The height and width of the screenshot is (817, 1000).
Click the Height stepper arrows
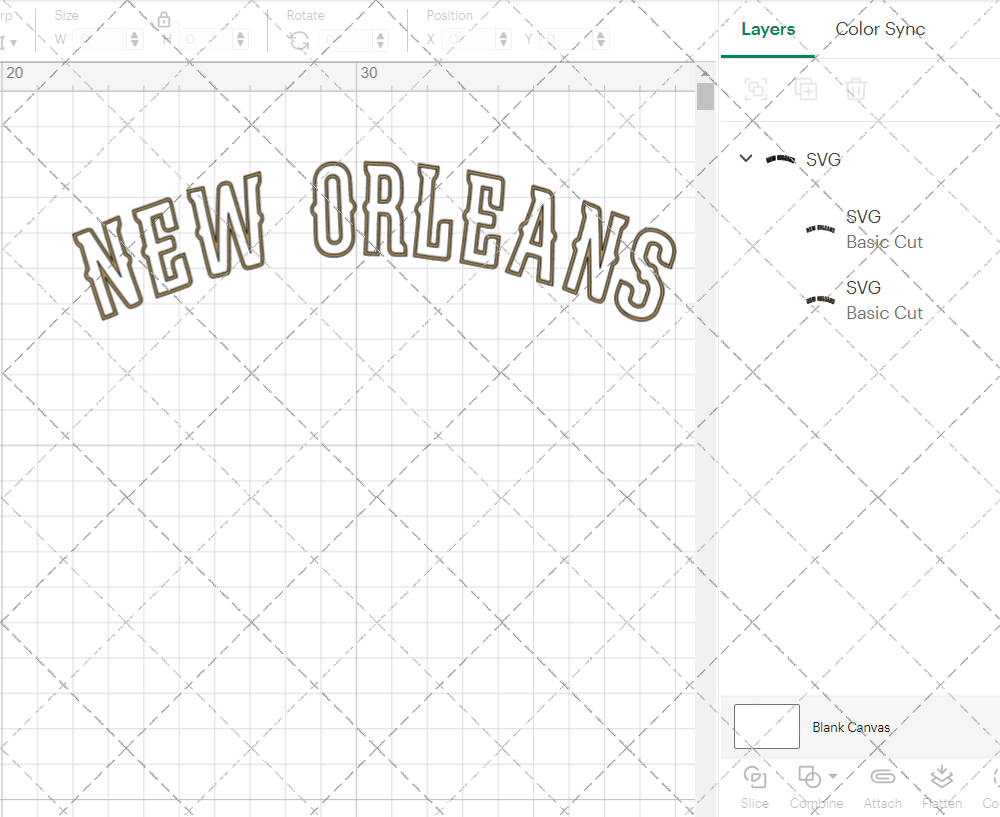pos(240,40)
